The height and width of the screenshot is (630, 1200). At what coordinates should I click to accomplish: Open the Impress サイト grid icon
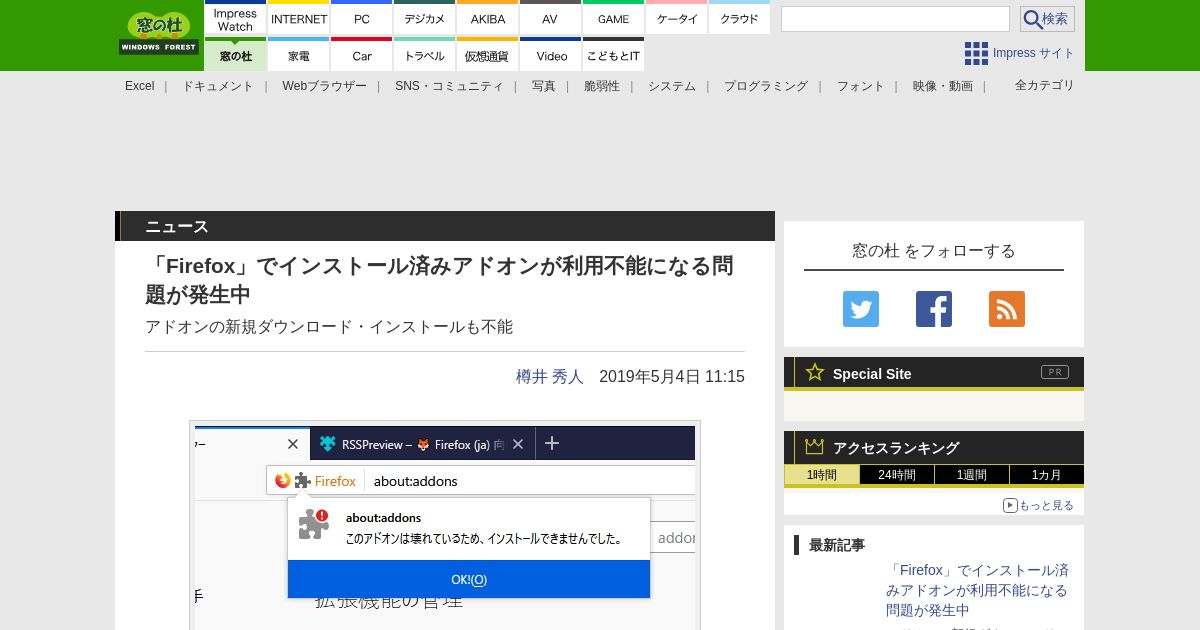tap(976, 53)
